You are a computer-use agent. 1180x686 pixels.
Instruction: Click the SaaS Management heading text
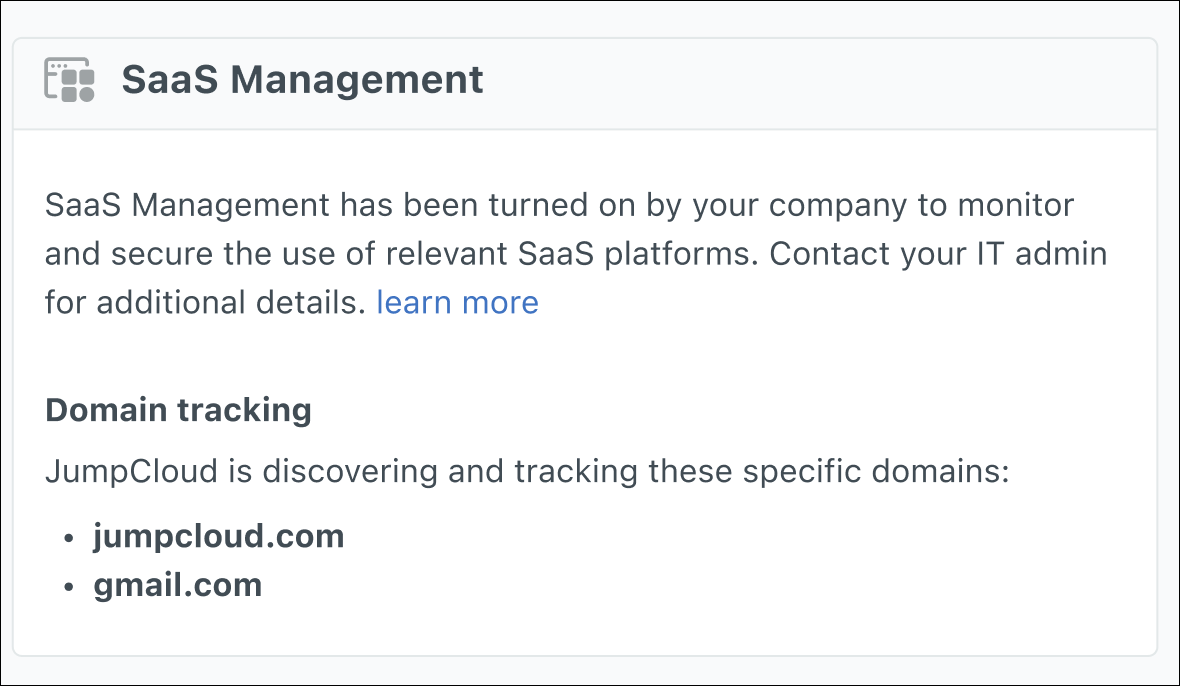302,80
